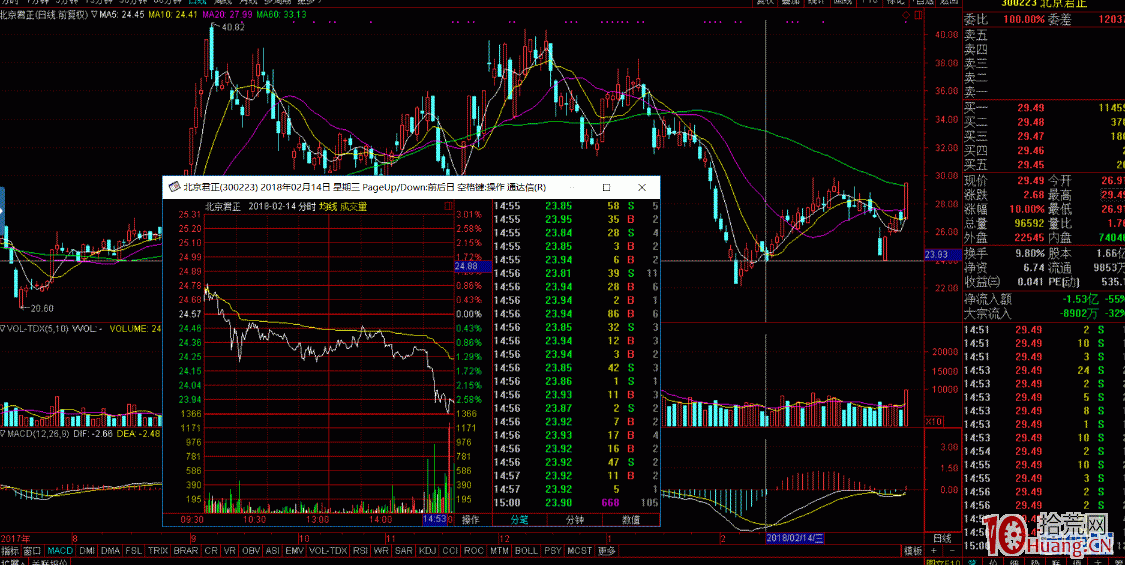Select the MCST indicator tab

tap(580, 551)
